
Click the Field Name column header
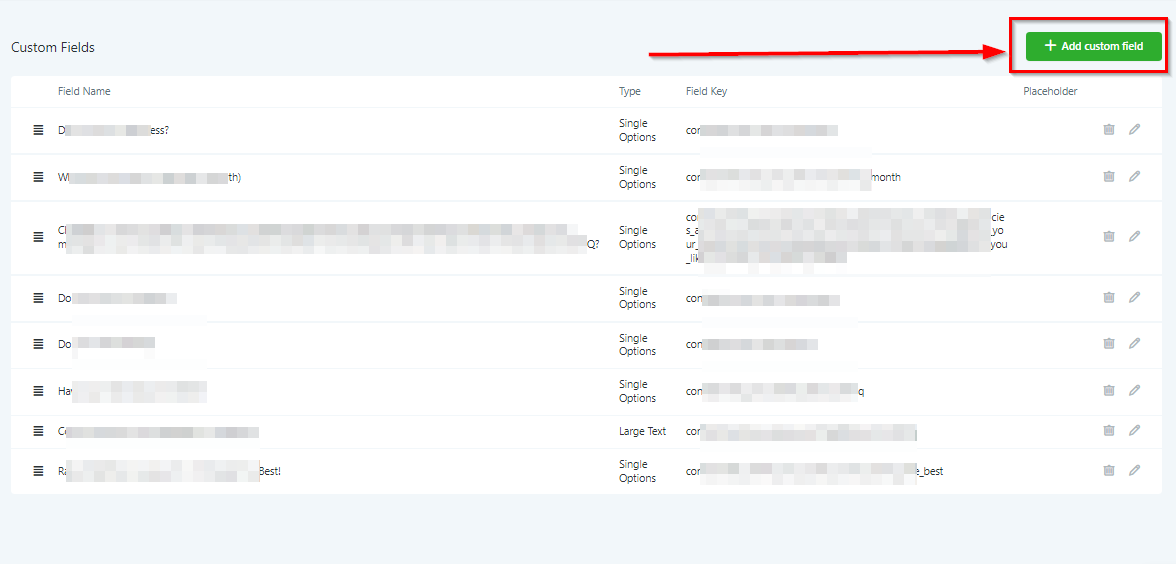point(84,92)
